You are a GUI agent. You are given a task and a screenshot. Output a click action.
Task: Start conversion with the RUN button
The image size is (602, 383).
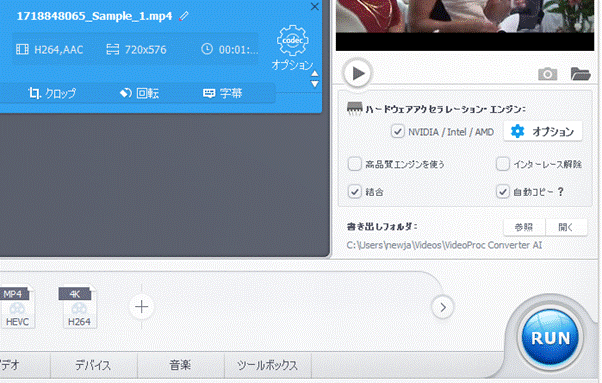point(550,338)
